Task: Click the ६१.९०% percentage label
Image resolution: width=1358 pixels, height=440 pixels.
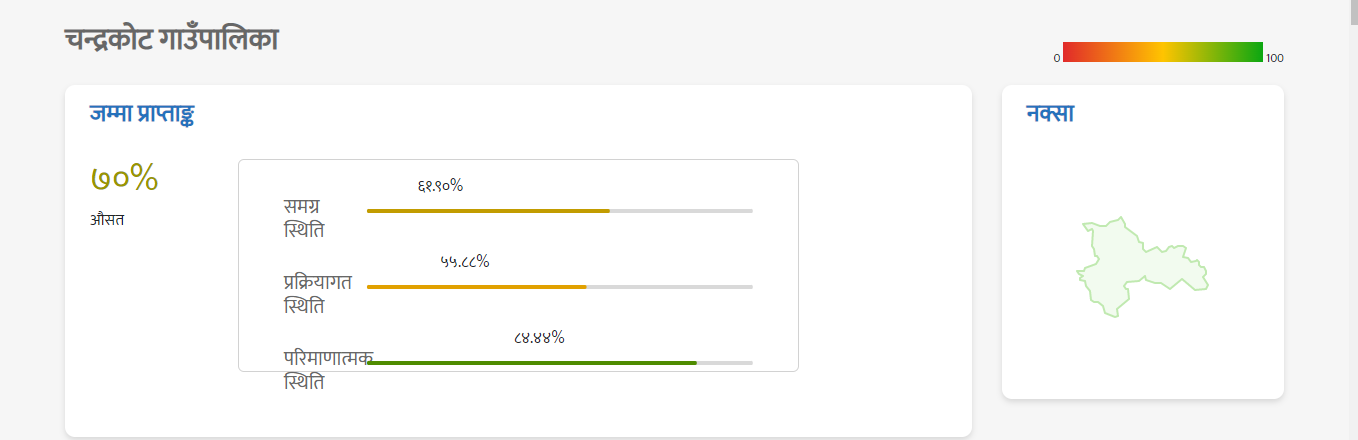Action: pos(440,185)
